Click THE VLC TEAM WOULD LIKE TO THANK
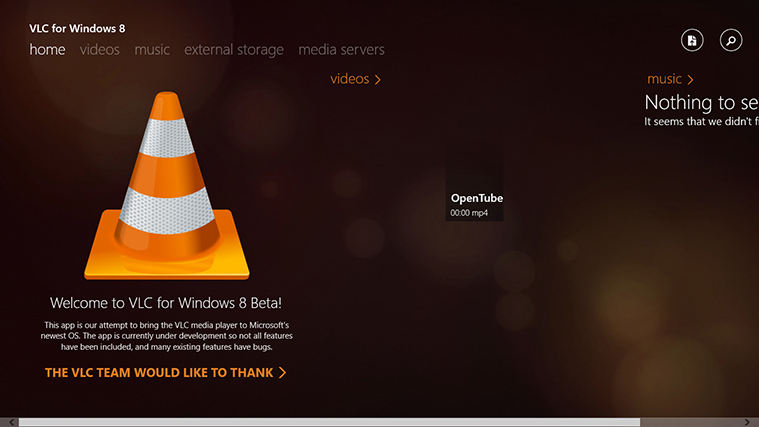The image size is (759, 427). [x=165, y=372]
